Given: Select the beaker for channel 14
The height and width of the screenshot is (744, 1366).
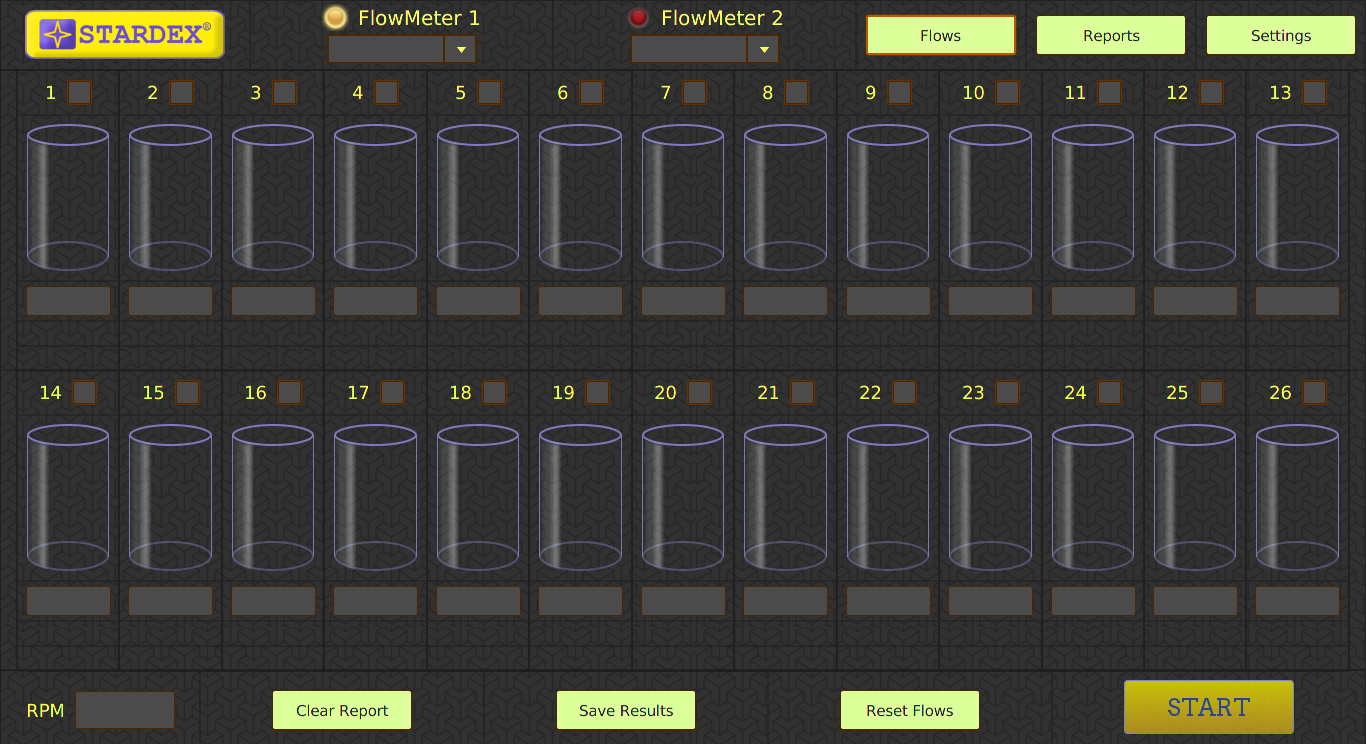Looking at the screenshot, I should (68, 497).
